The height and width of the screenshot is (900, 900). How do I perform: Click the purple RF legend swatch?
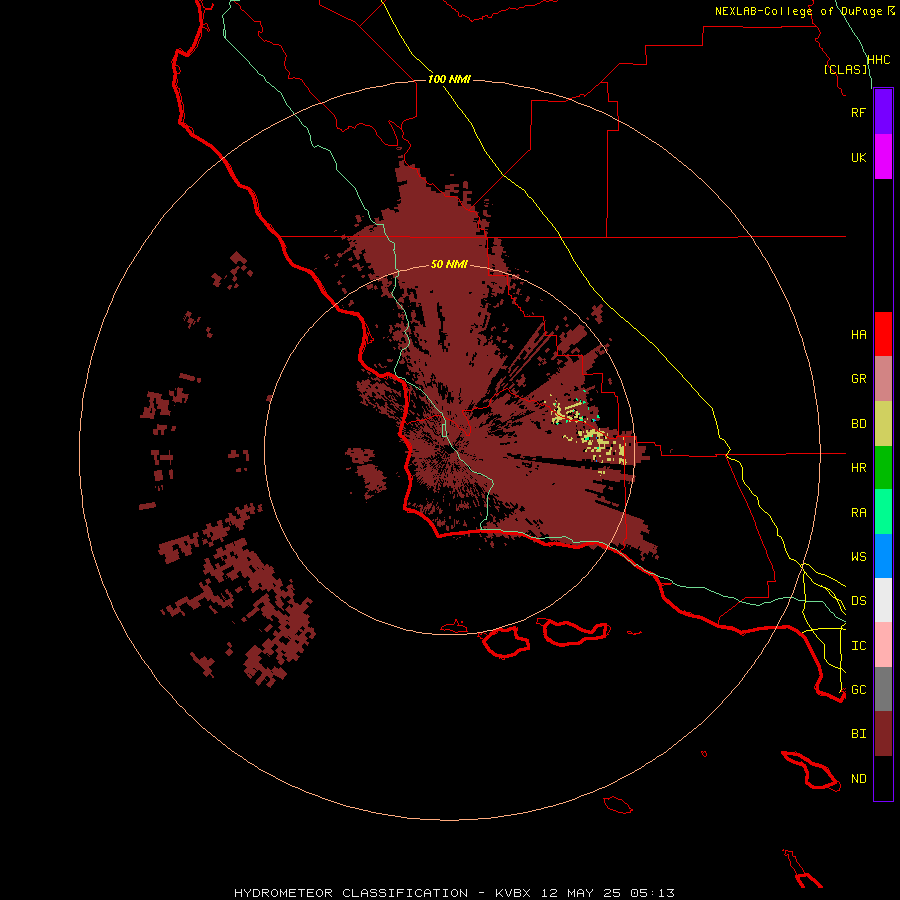point(883,112)
